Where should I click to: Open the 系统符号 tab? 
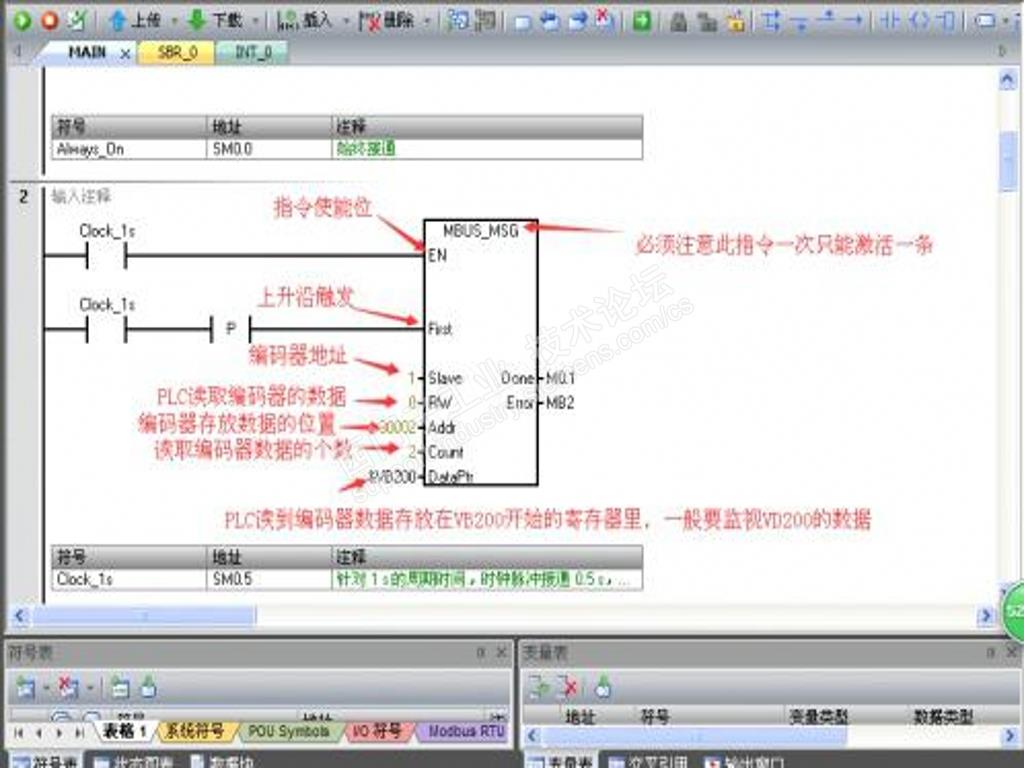coord(194,731)
